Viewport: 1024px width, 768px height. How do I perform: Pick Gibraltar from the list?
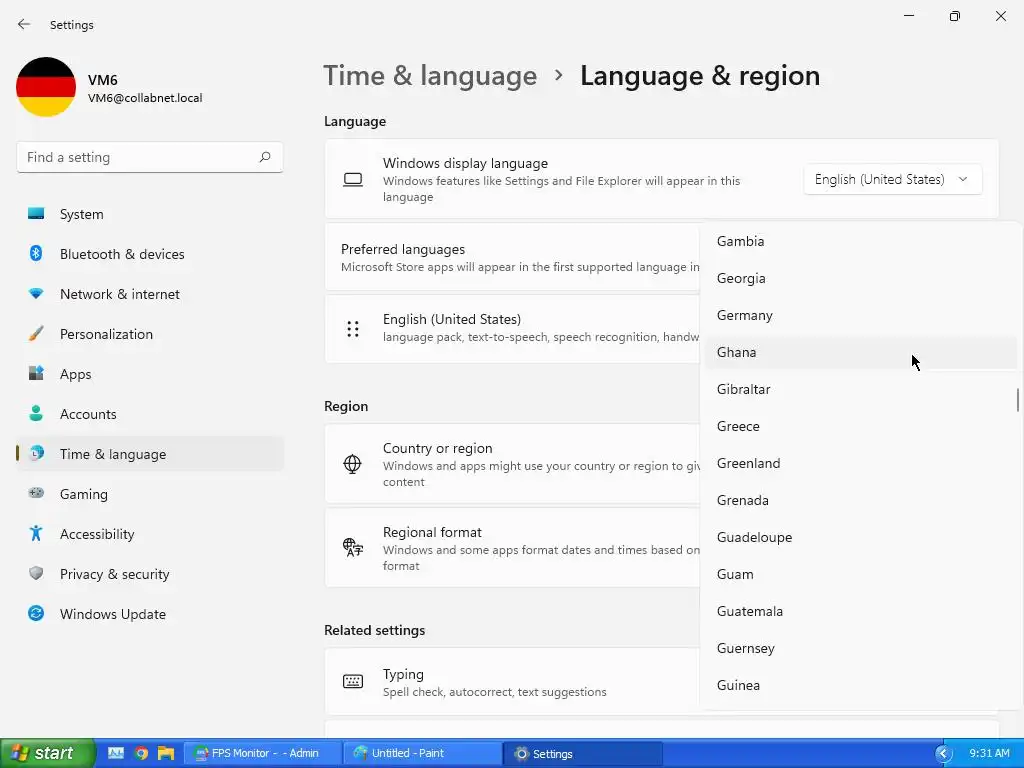coord(861,389)
